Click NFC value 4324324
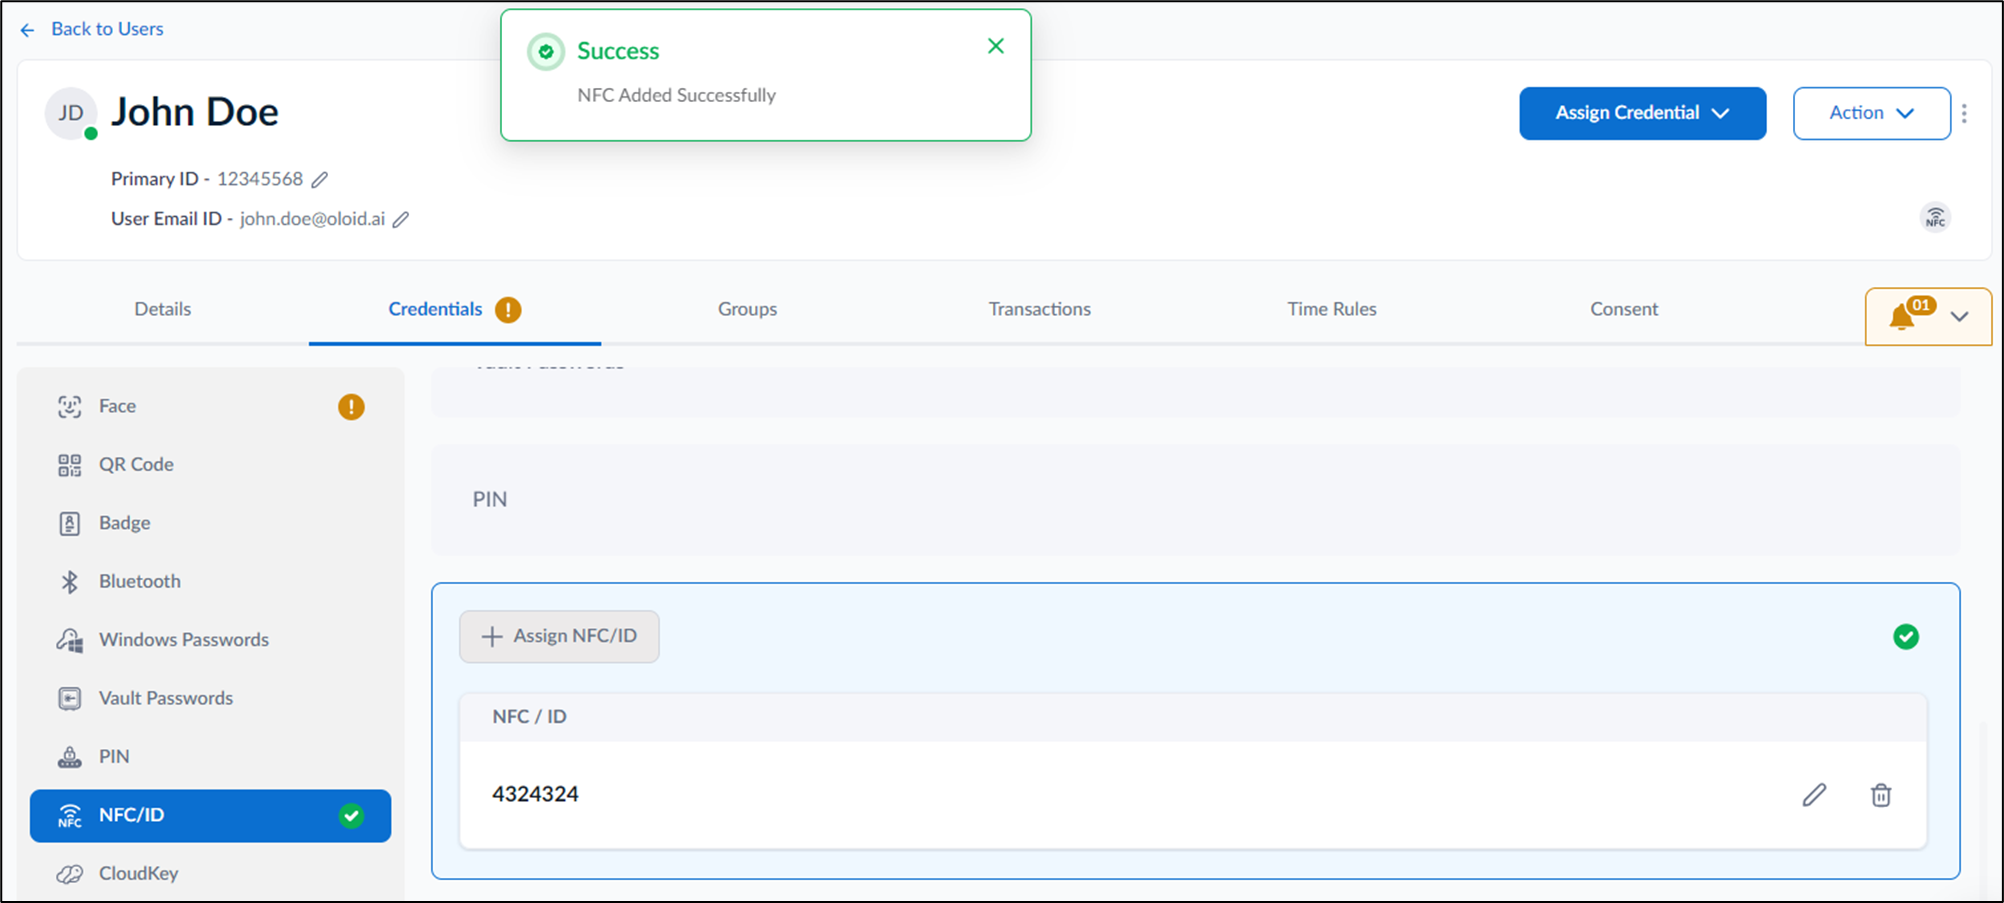 click(x=535, y=794)
